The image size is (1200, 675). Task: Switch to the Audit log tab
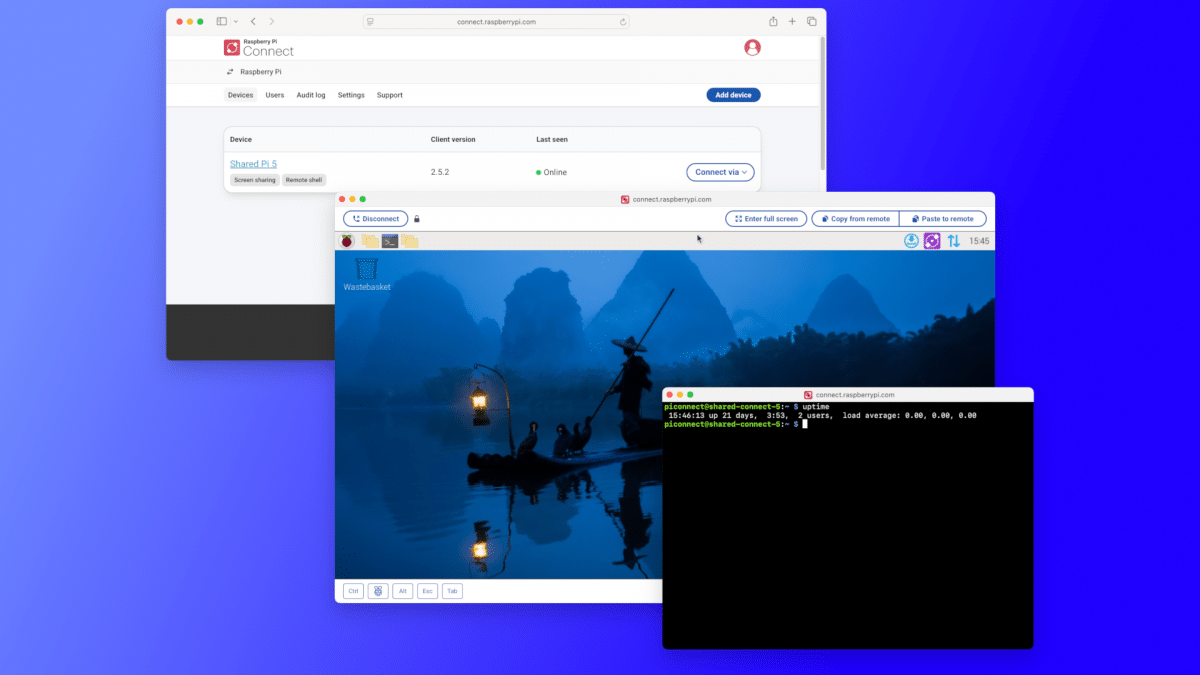point(311,95)
